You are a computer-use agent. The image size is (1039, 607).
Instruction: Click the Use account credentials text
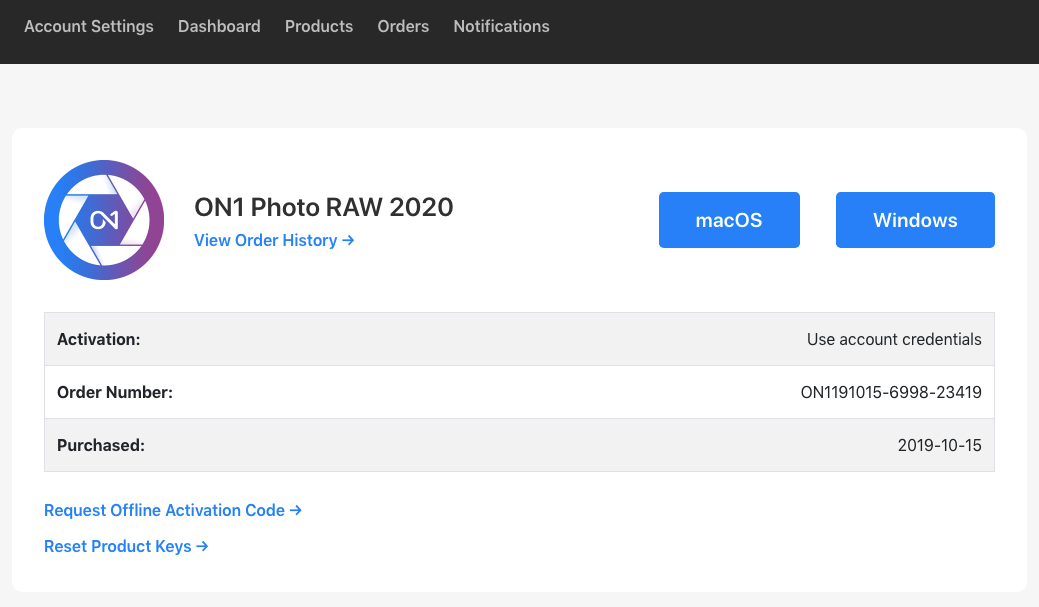point(894,339)
